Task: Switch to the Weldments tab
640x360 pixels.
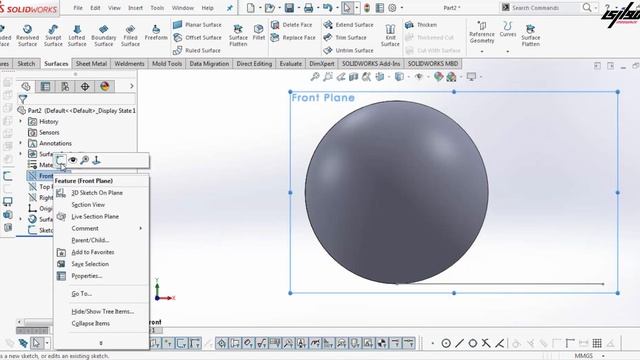Action: click(129, 64)
